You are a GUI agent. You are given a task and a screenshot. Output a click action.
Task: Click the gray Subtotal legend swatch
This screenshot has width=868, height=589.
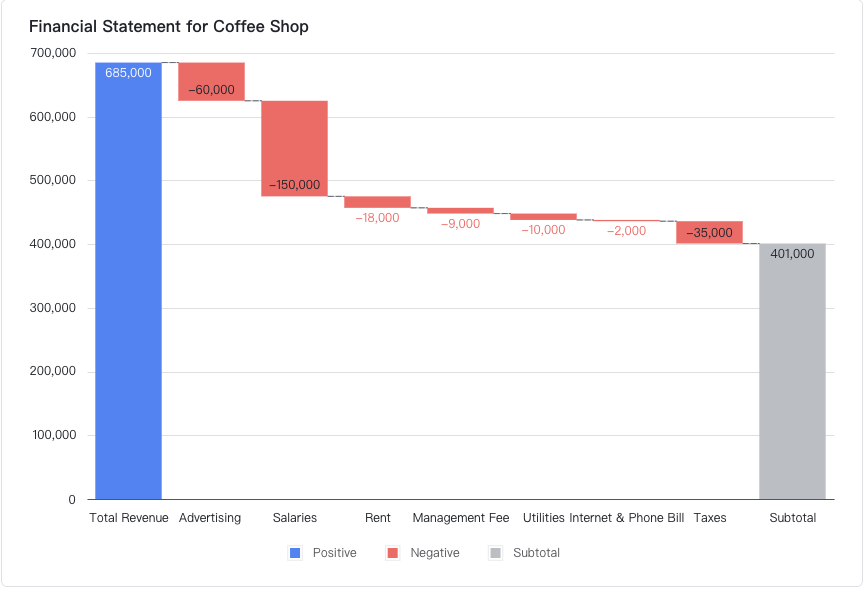point(495,553)
